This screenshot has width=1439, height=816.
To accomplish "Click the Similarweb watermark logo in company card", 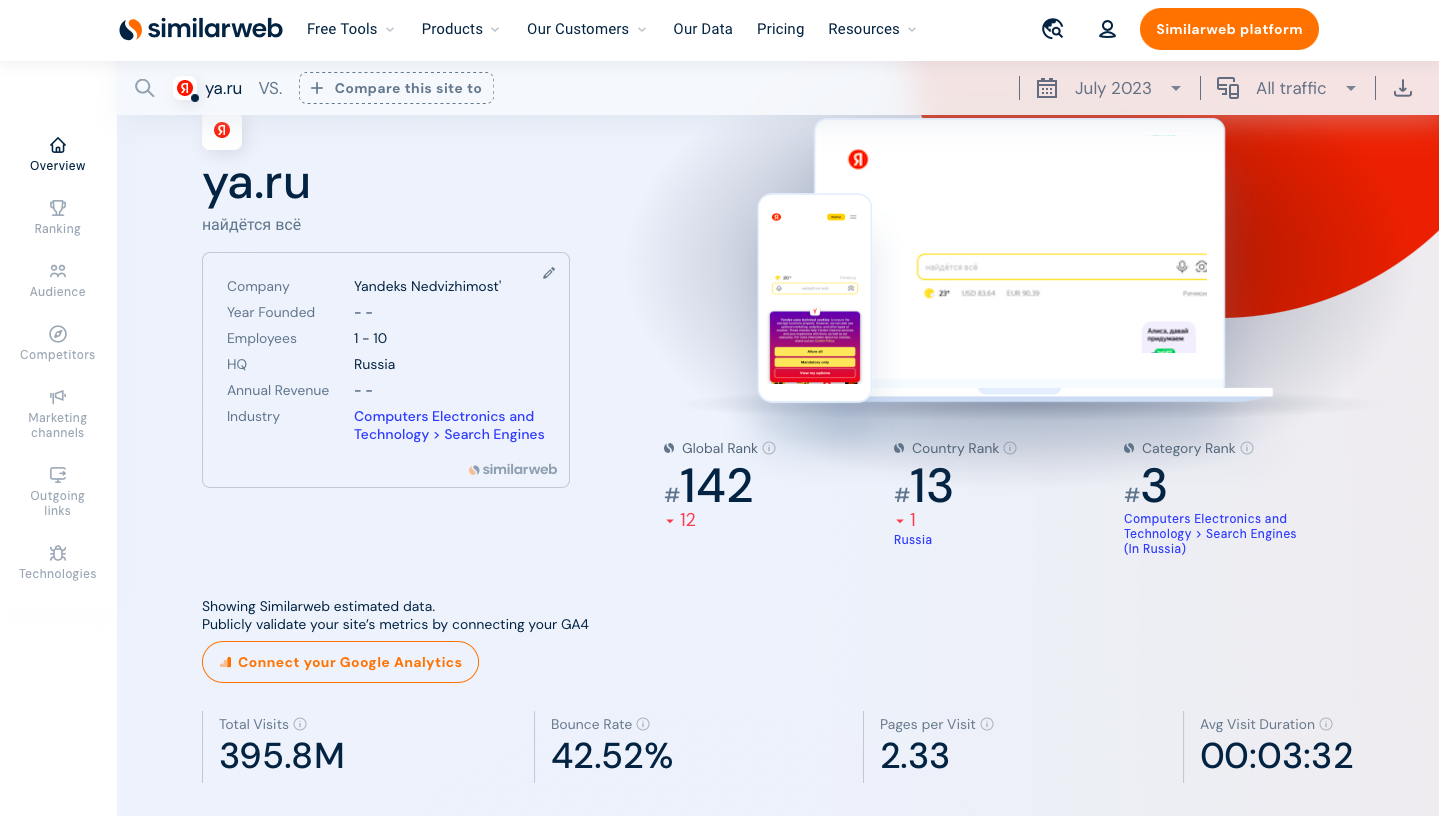I will (513, 469).
